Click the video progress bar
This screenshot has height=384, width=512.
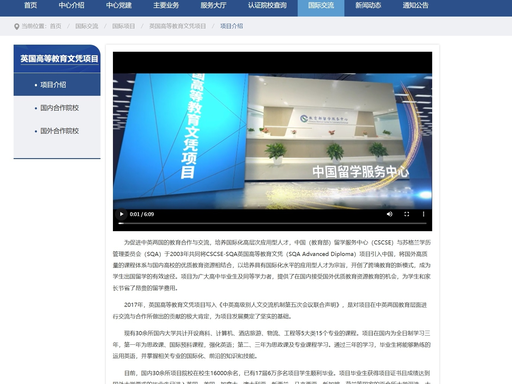coord(273,223)
